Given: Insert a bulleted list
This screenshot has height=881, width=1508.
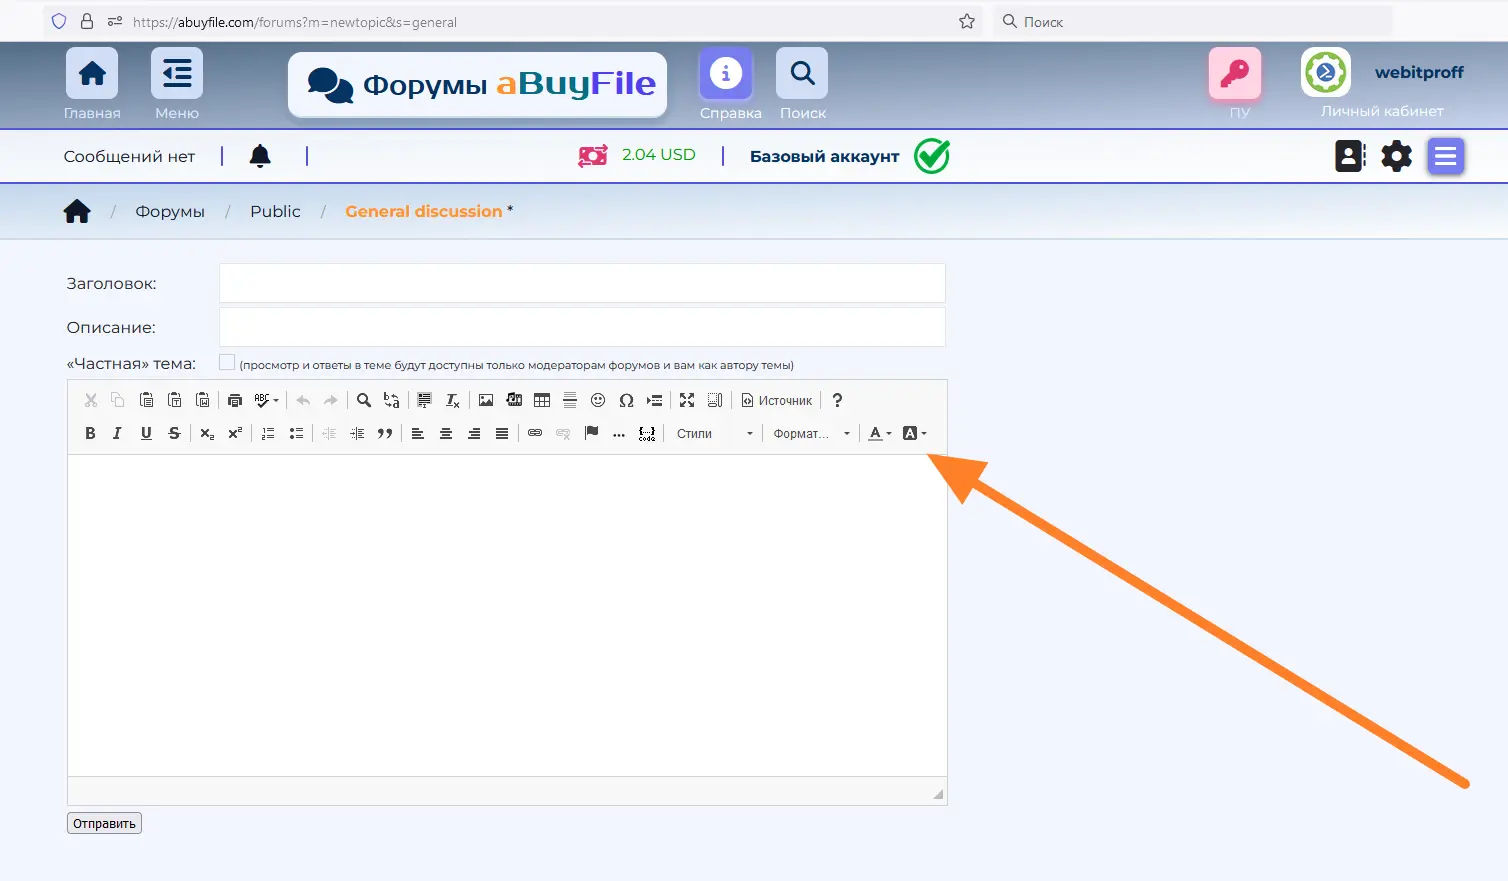Looking at the screenshot, I should (x=296, y=433).
